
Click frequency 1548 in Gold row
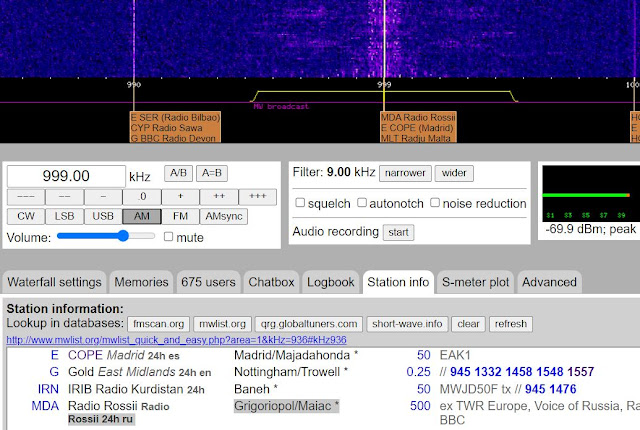[549, 372]
